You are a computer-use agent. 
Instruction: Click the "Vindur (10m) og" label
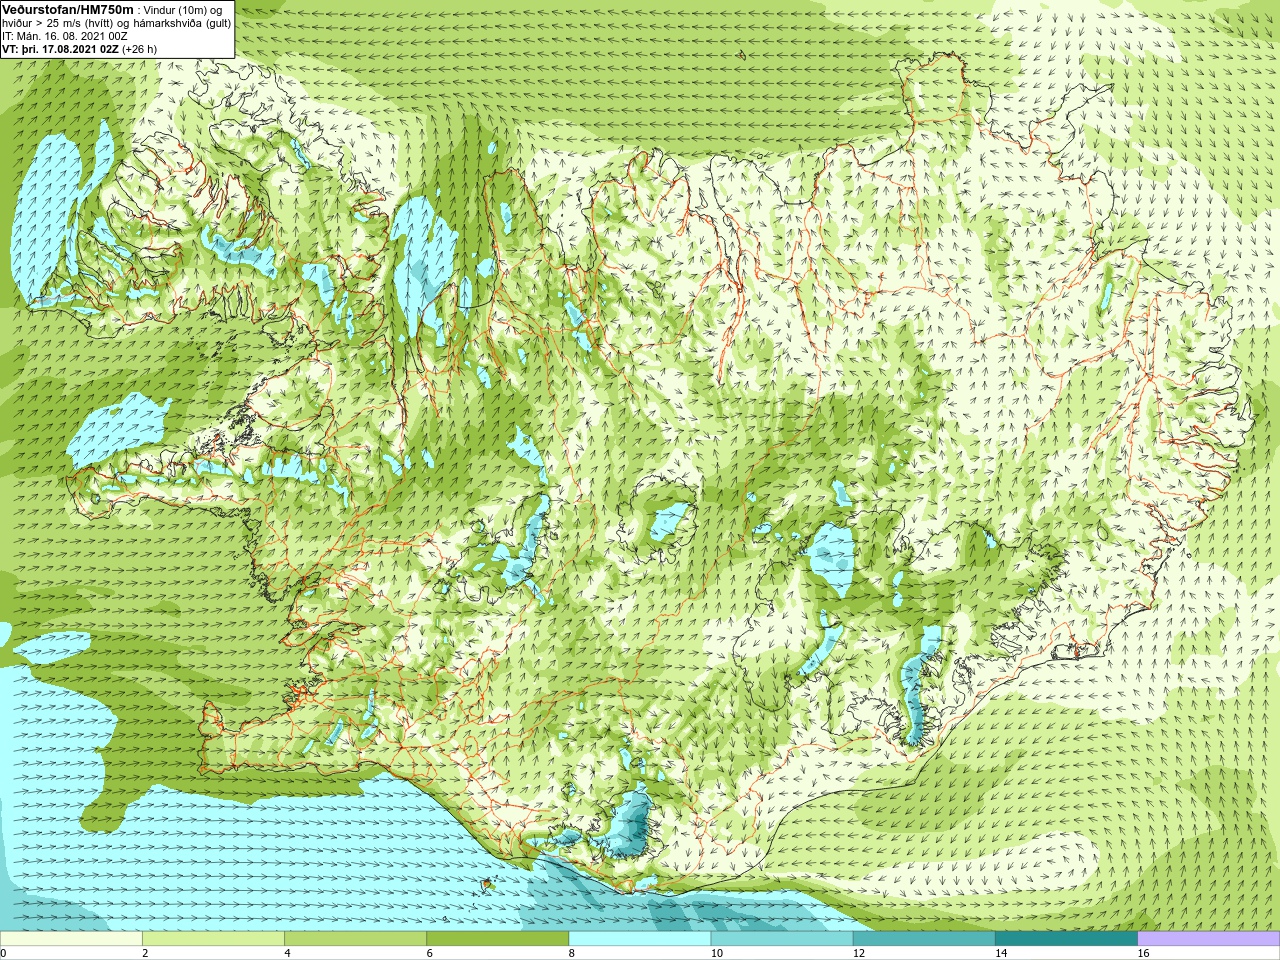[184, 10]
